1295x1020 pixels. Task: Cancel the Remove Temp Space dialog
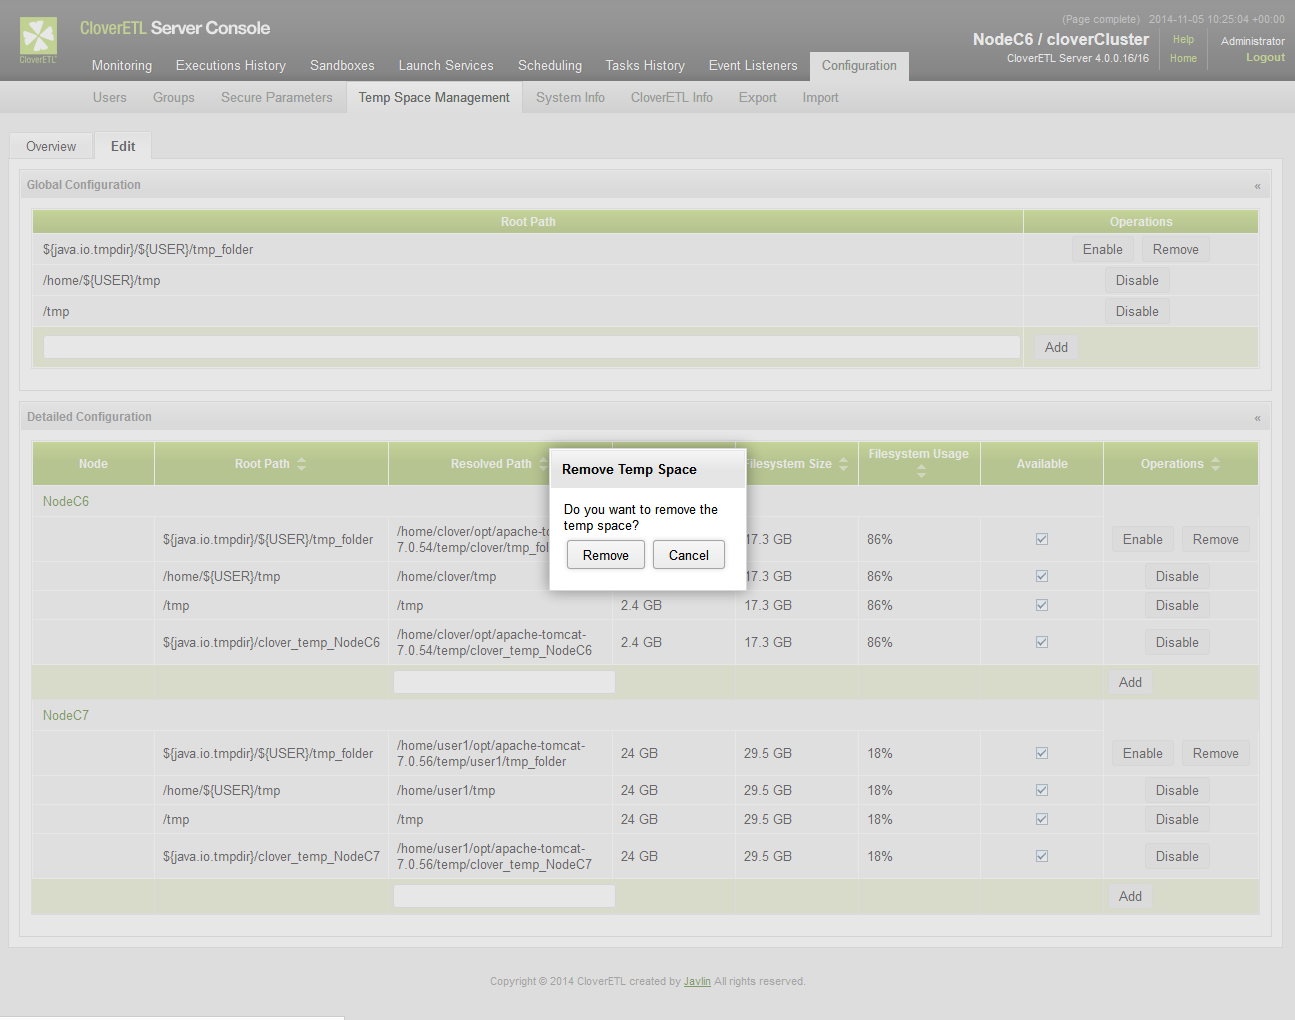pos(688,555)
